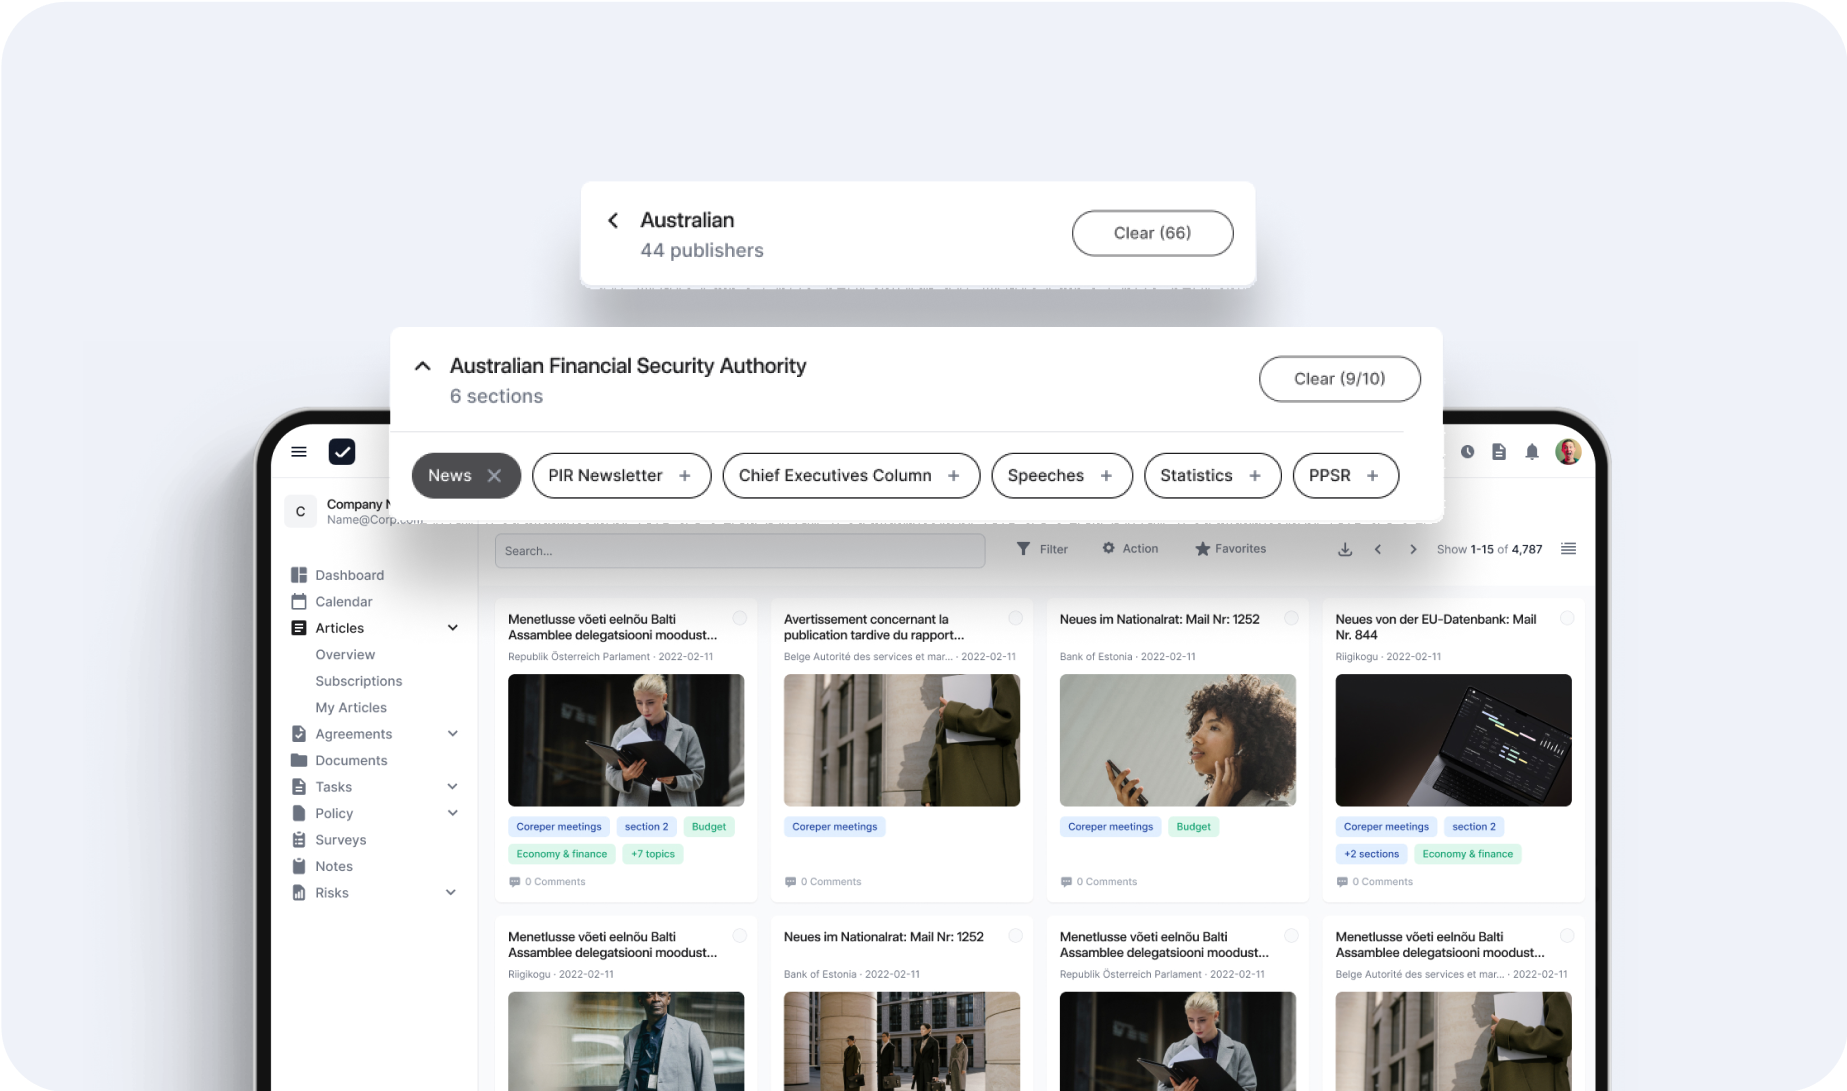Viewport: 1847px width, 1091px height.
Task: Open thumbnail of woman on phone
Action: [1177, 740]
